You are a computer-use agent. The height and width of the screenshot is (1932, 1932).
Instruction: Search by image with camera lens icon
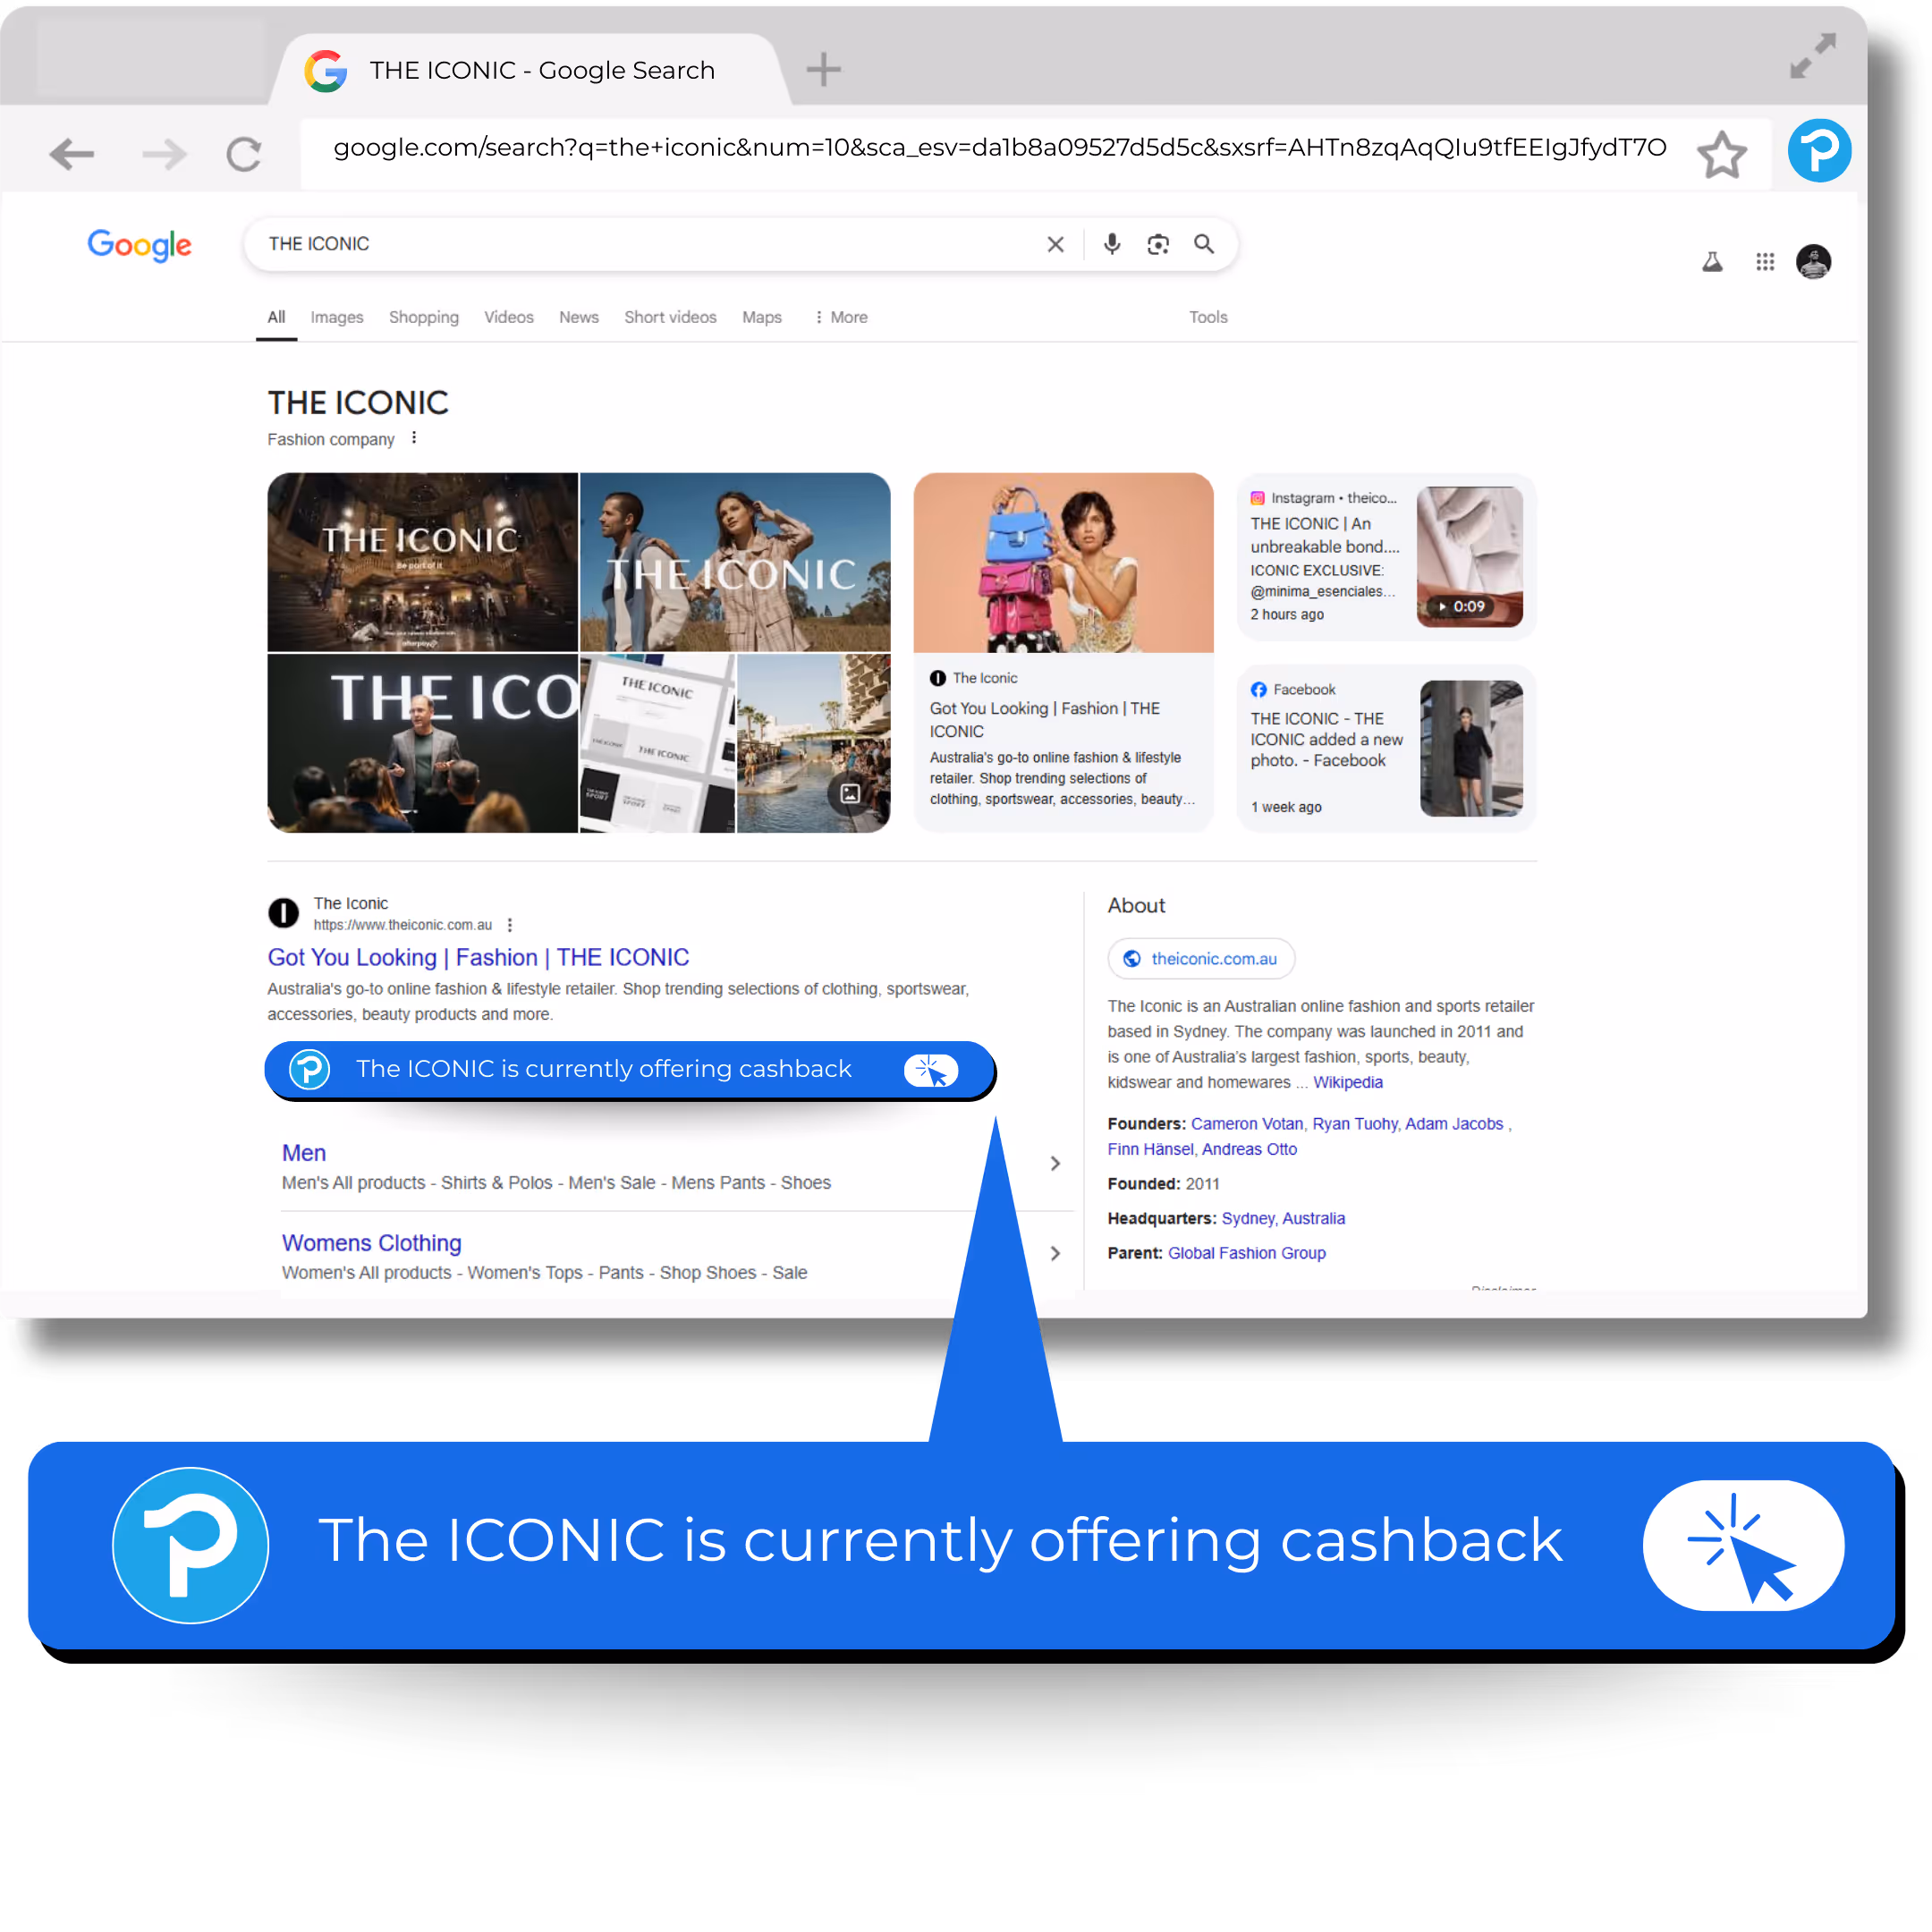(1158, 244)
